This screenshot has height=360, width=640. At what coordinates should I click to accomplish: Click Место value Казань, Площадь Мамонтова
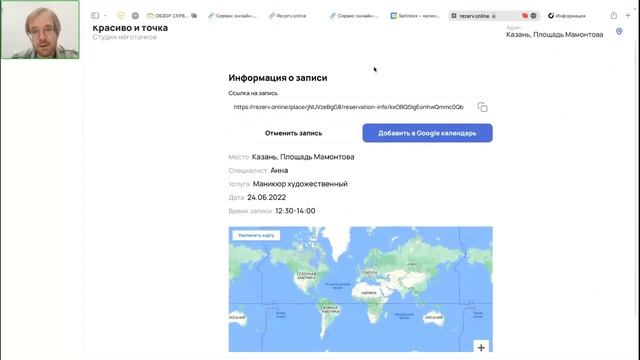(303, 157)
